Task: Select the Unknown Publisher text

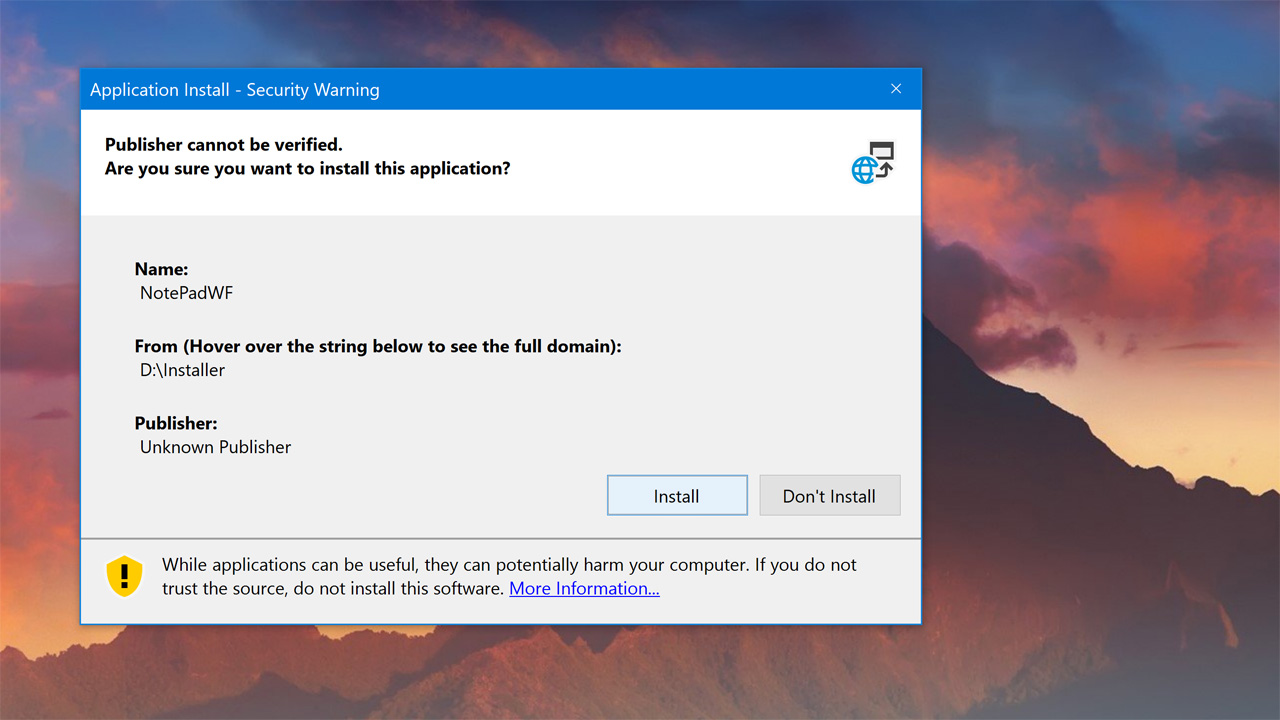Action: click(x=215, y=447)
